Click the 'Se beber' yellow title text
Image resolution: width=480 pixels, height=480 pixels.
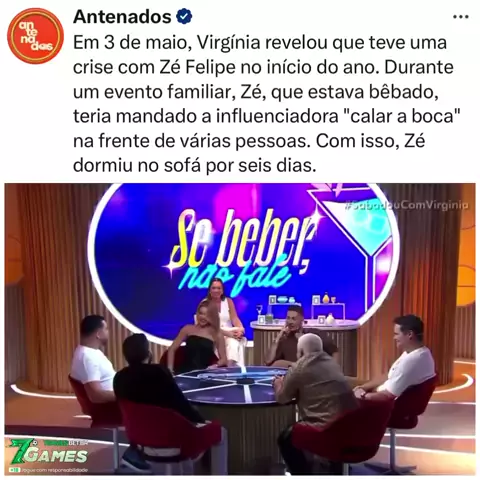pos(242,241)
